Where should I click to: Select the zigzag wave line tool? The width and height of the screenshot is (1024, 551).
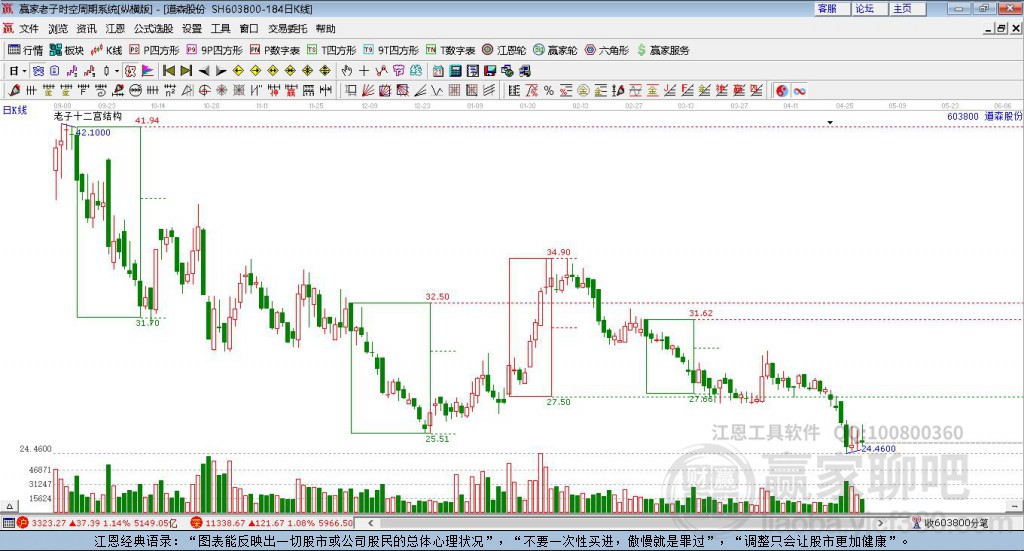pyautogui.click(x=437, y=91)
